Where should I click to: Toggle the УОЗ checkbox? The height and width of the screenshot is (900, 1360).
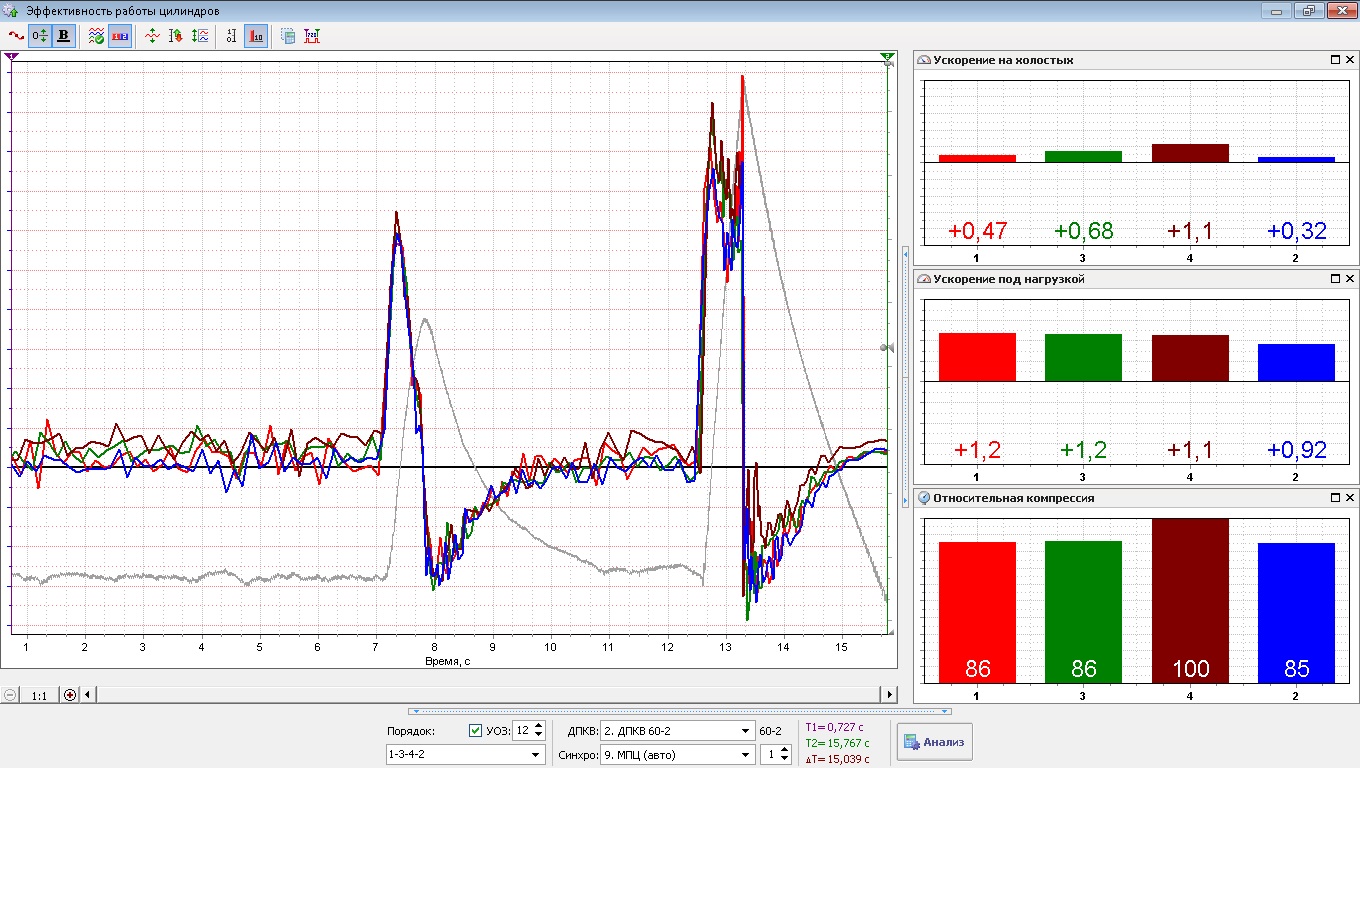475,730
